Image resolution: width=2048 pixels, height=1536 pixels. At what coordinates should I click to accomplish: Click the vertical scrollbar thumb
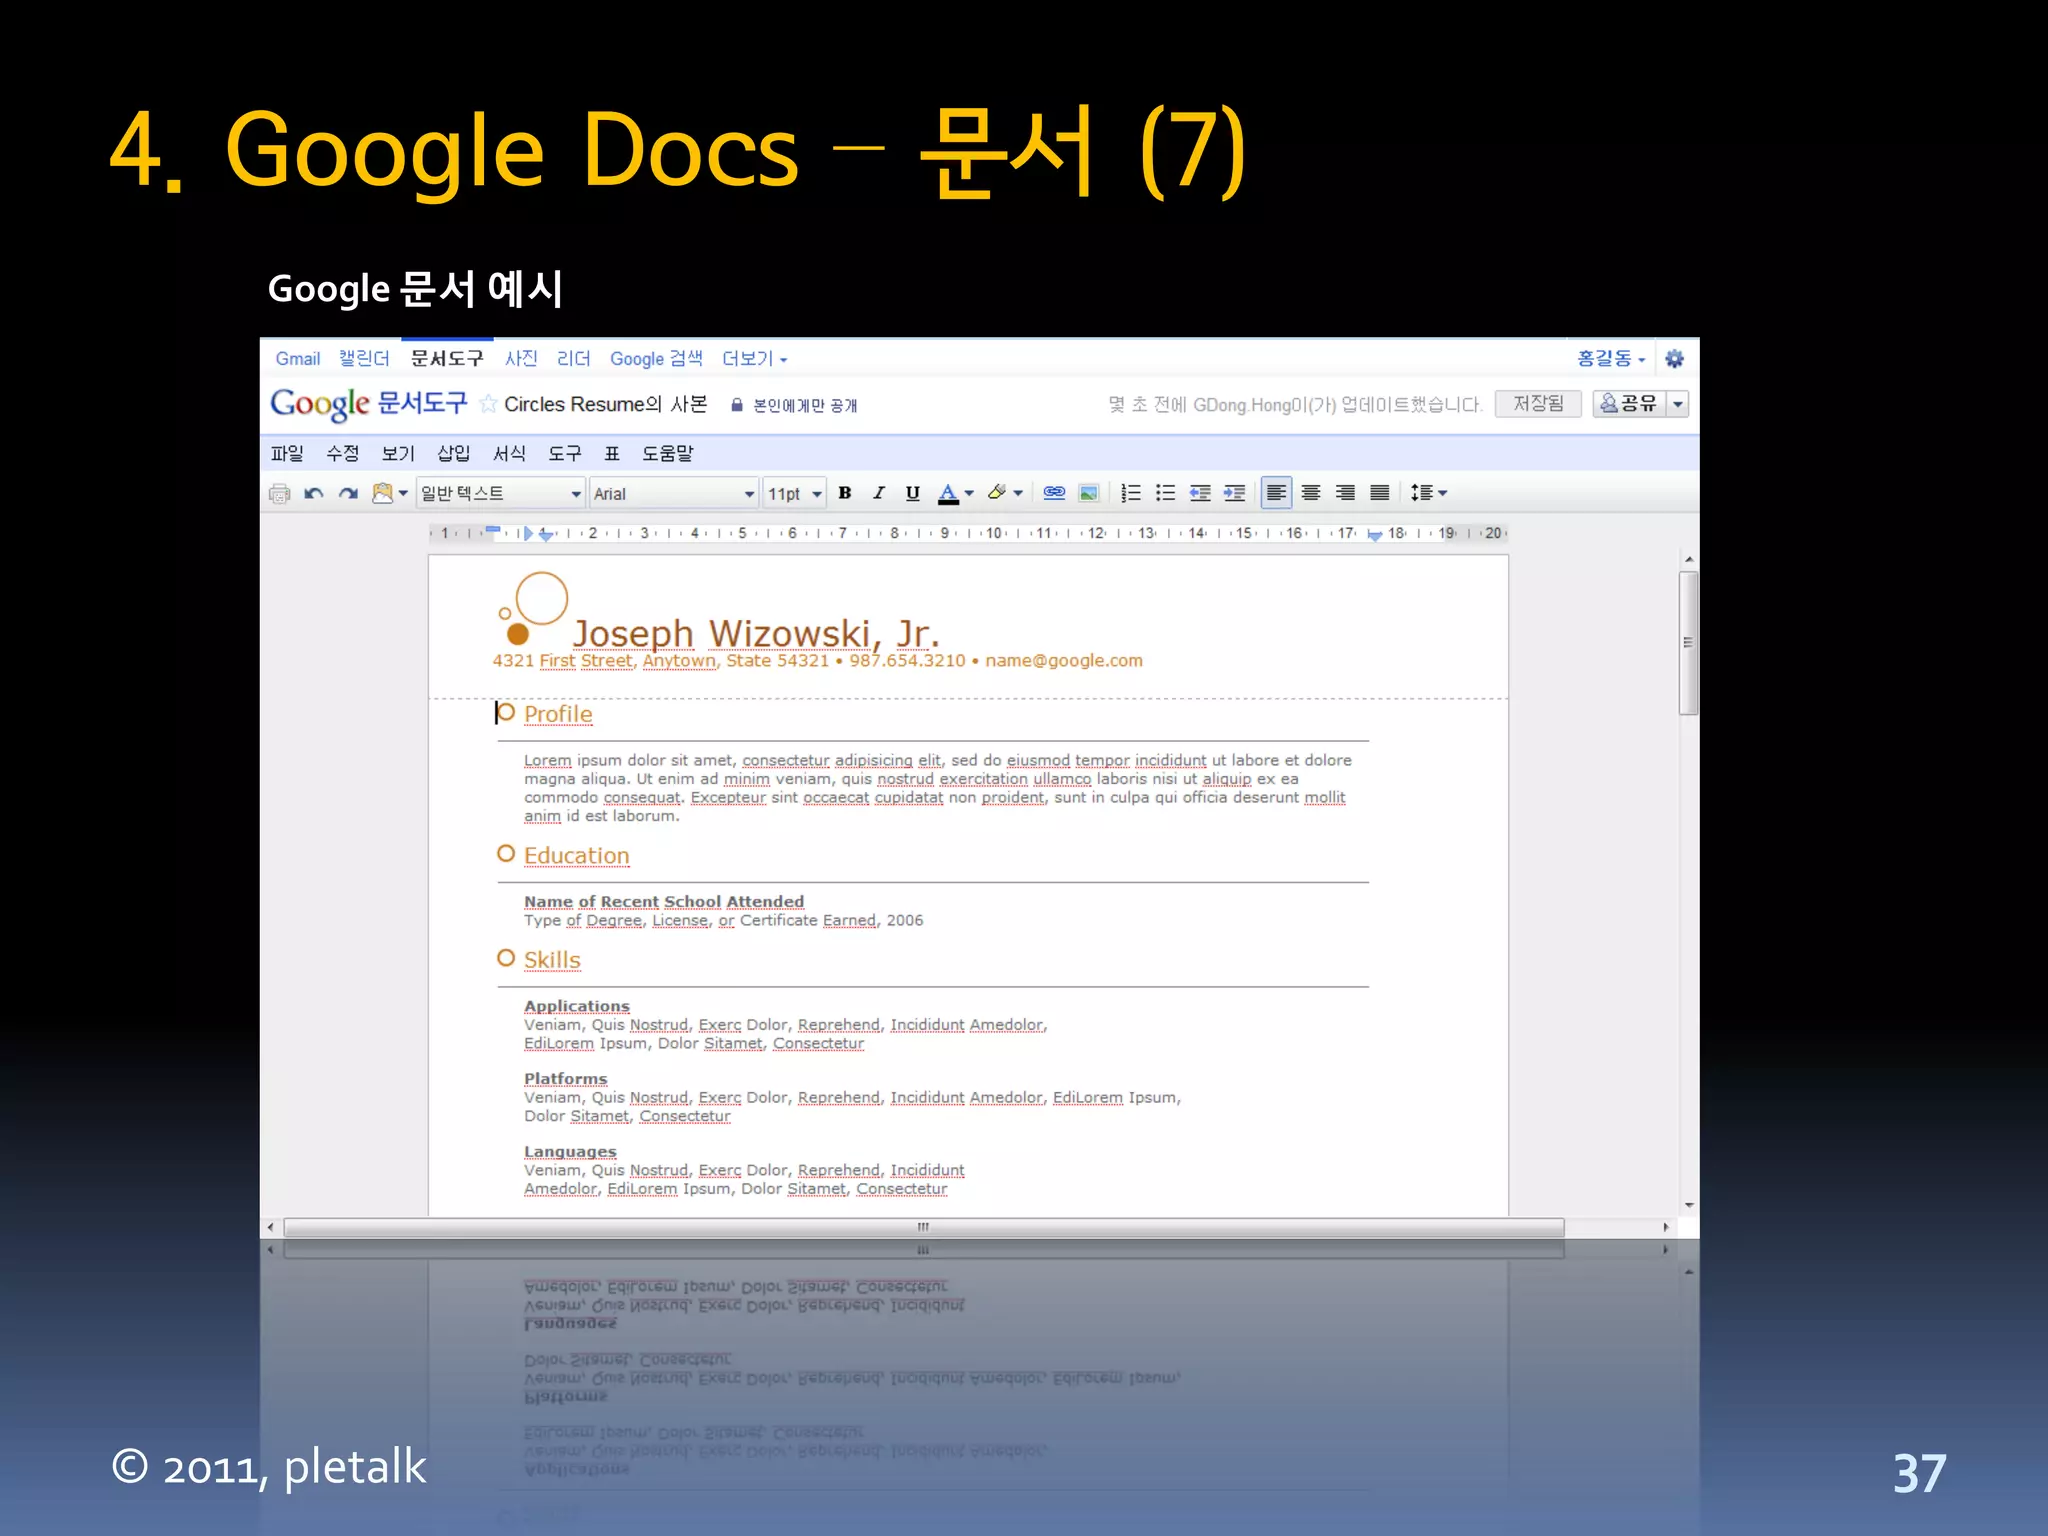1688,643
